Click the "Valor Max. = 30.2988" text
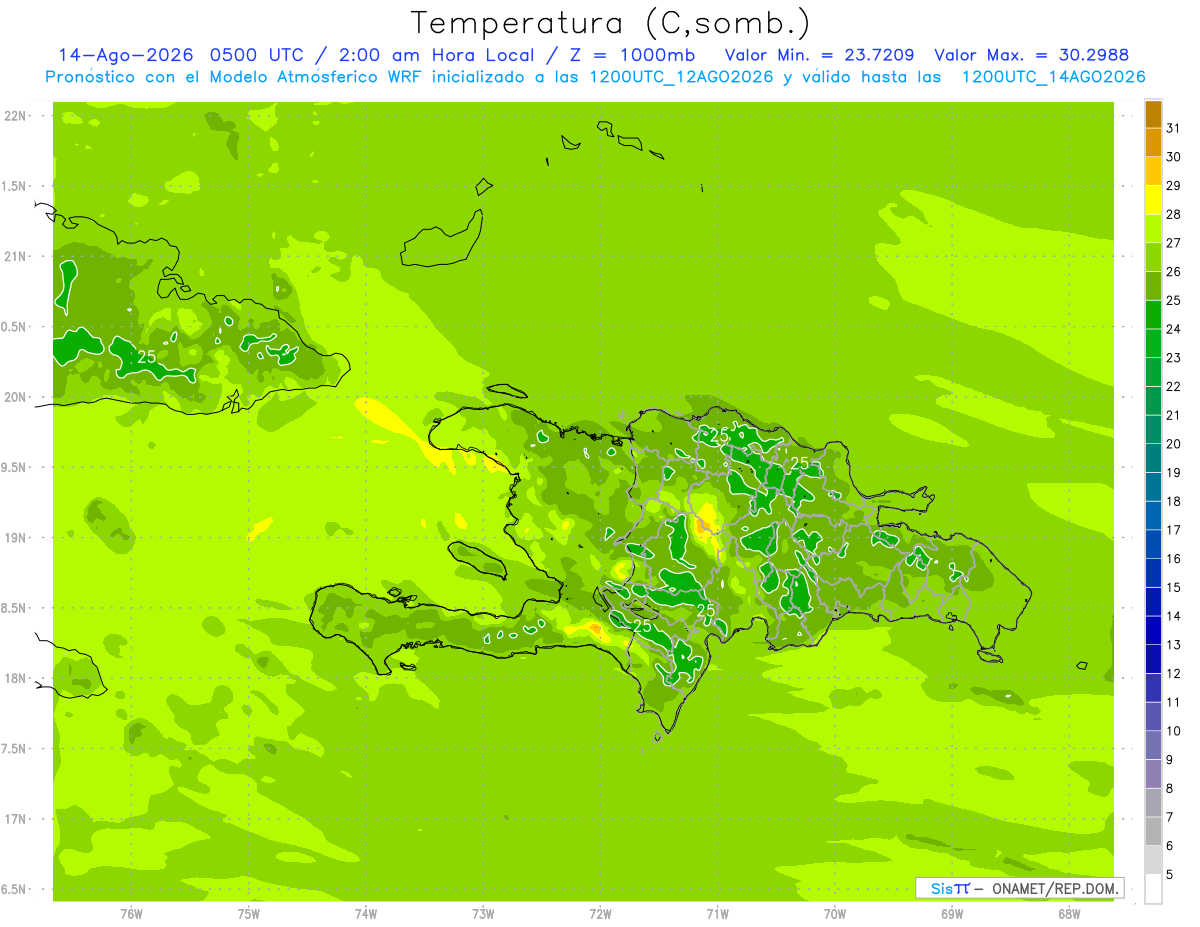 tap(1031, 55)
